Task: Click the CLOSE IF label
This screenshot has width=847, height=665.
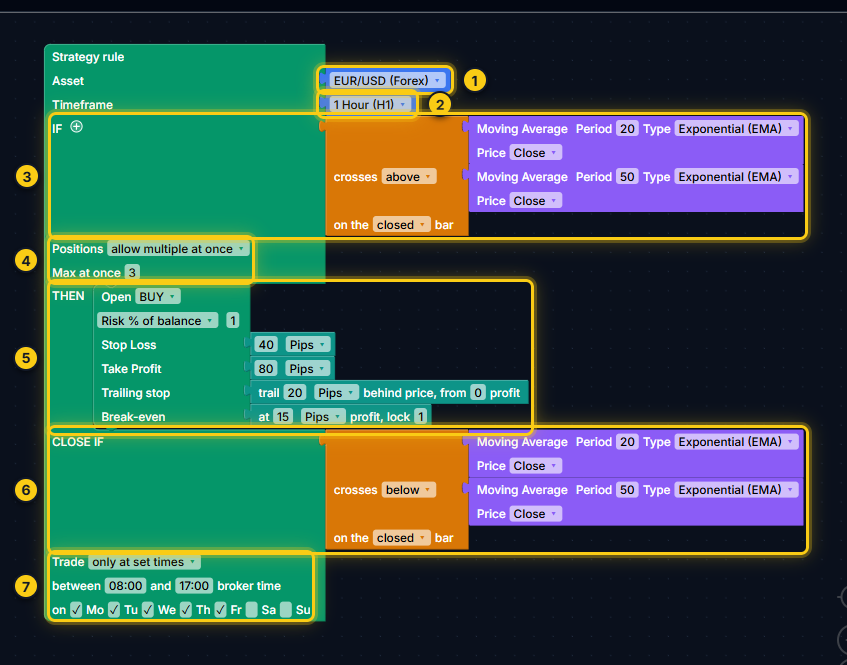Action: pyautogui.click(x=78, y=442)
